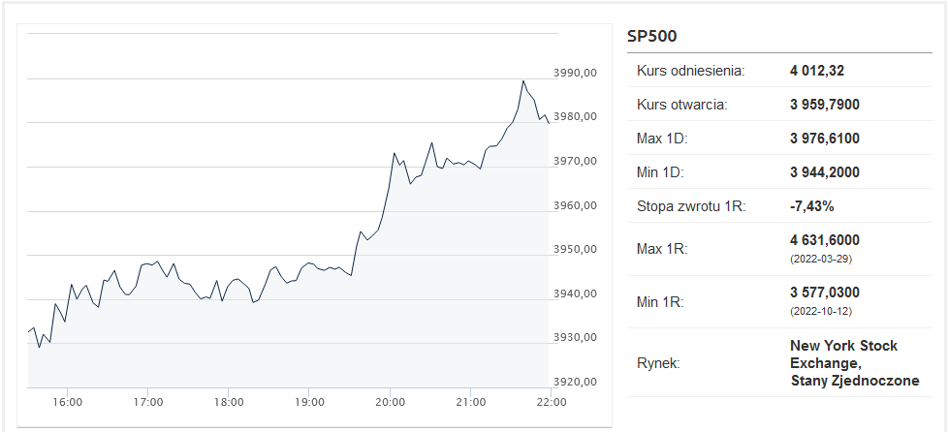Click the SP500 heading
This screenshot has width=948, height=432.
coord(652,36)
